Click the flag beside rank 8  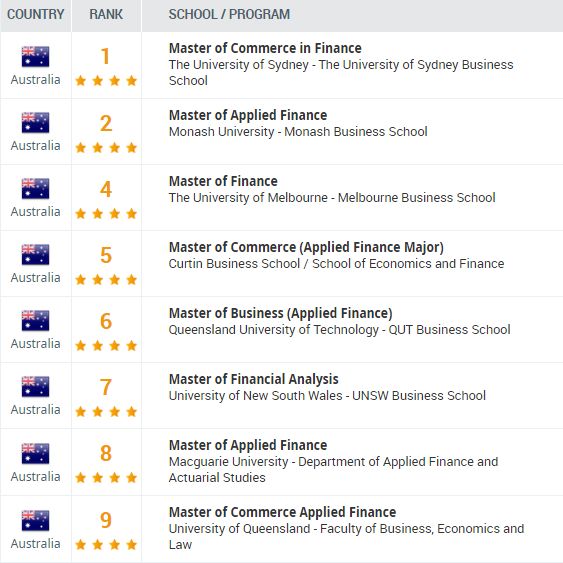[35, 453]
